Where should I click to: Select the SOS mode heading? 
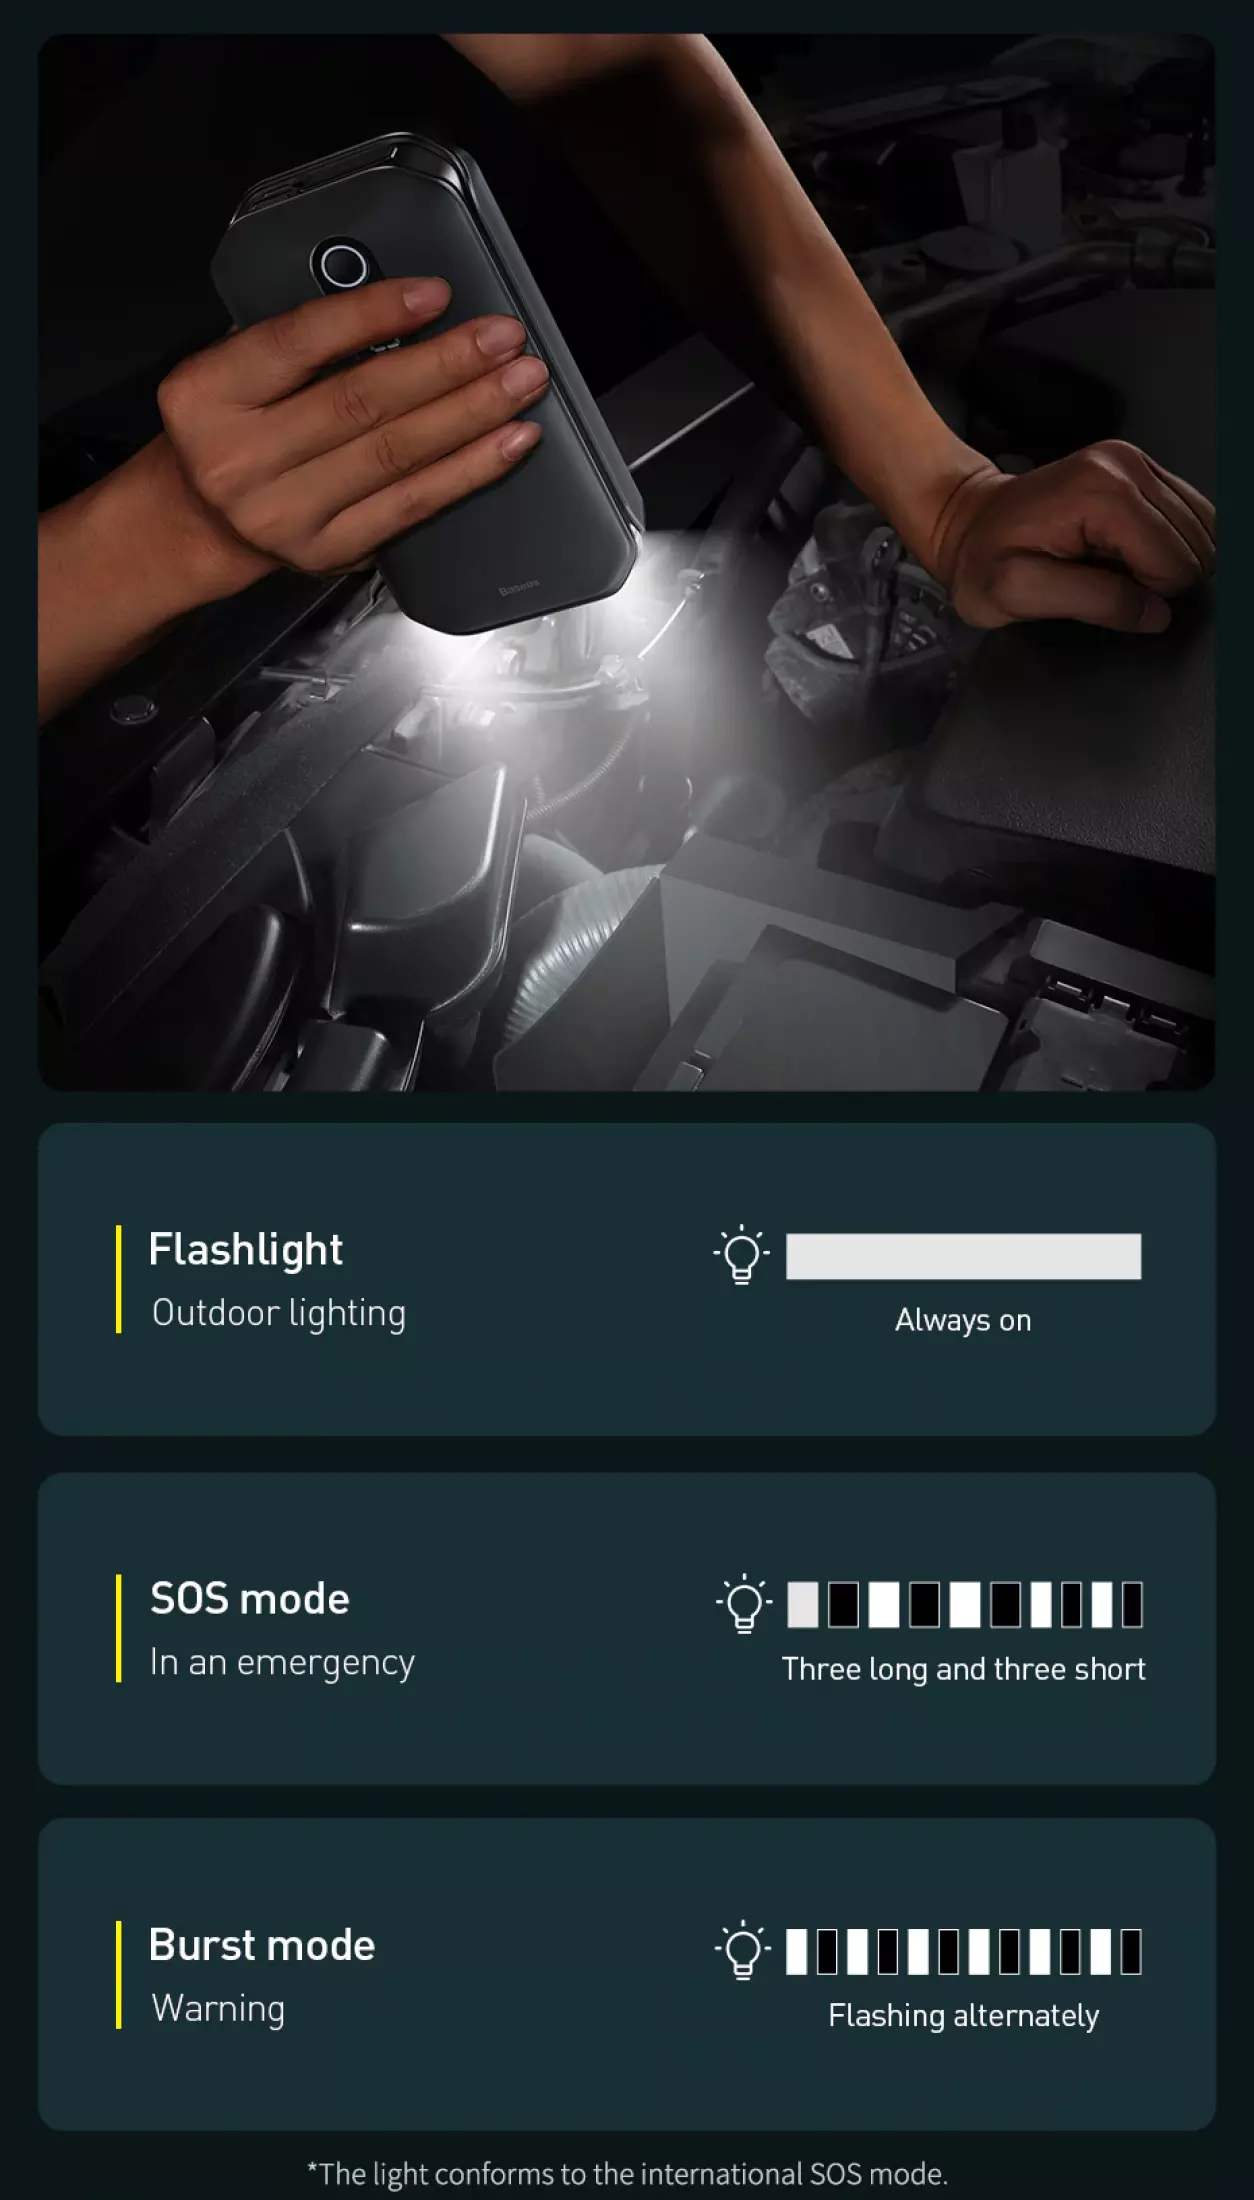(x=250, y=1598)
